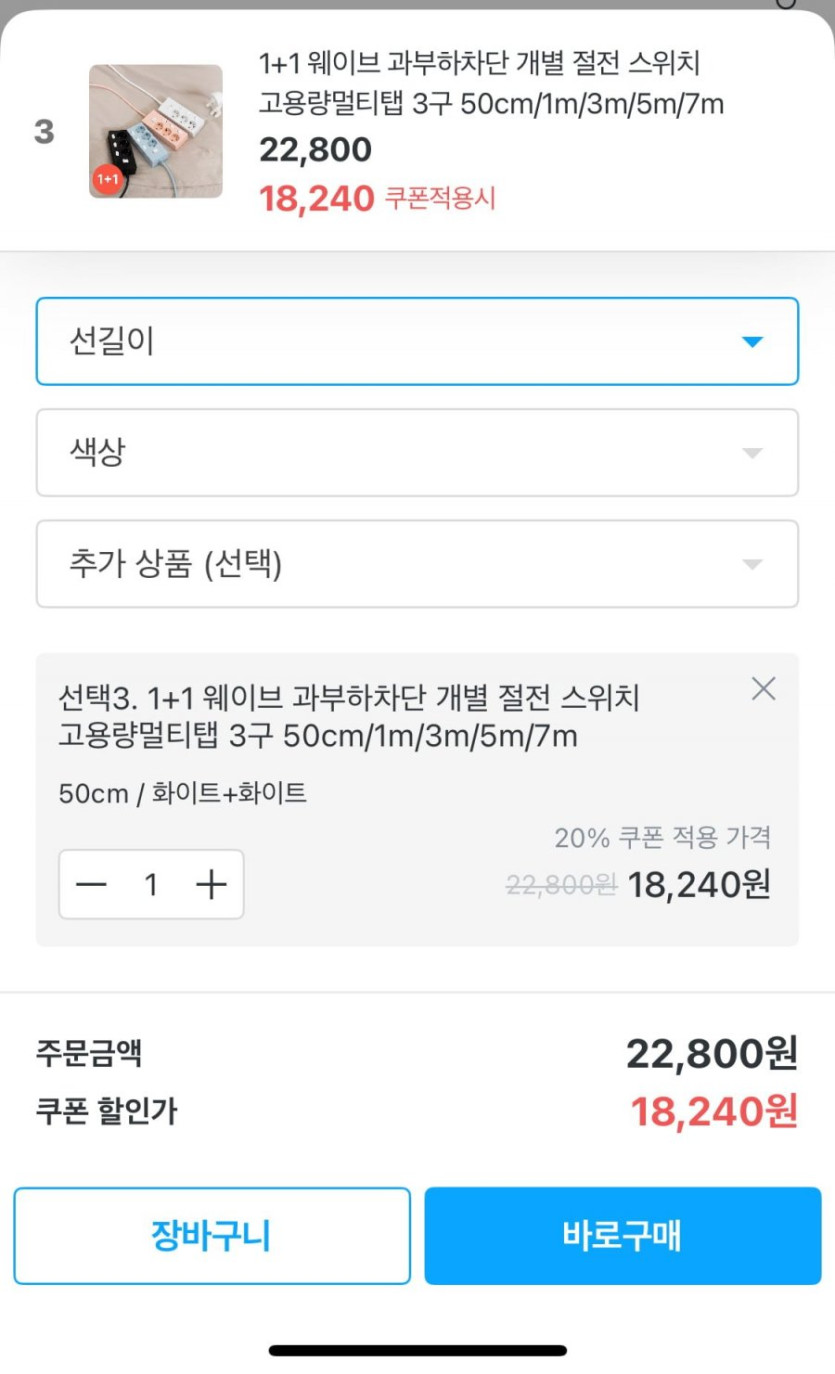Increase quantity with the plus icon
Image resolution: width=835 pixels, height=1374 pixels.
(x=211, y=884)
